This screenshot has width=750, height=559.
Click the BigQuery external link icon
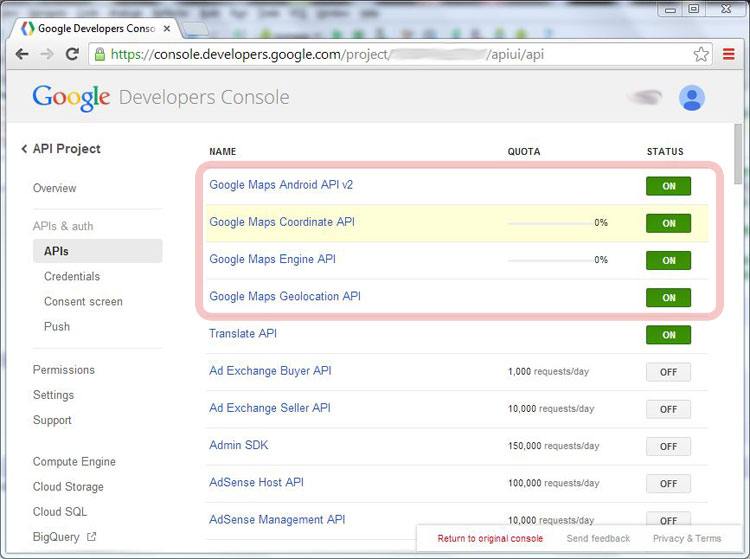(x=91, y=537)
